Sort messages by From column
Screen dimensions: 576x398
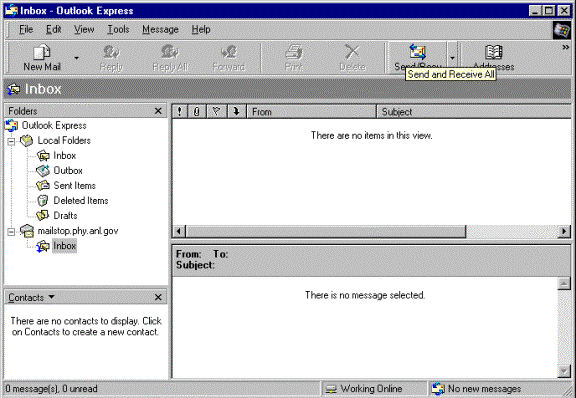pos(312,111)
